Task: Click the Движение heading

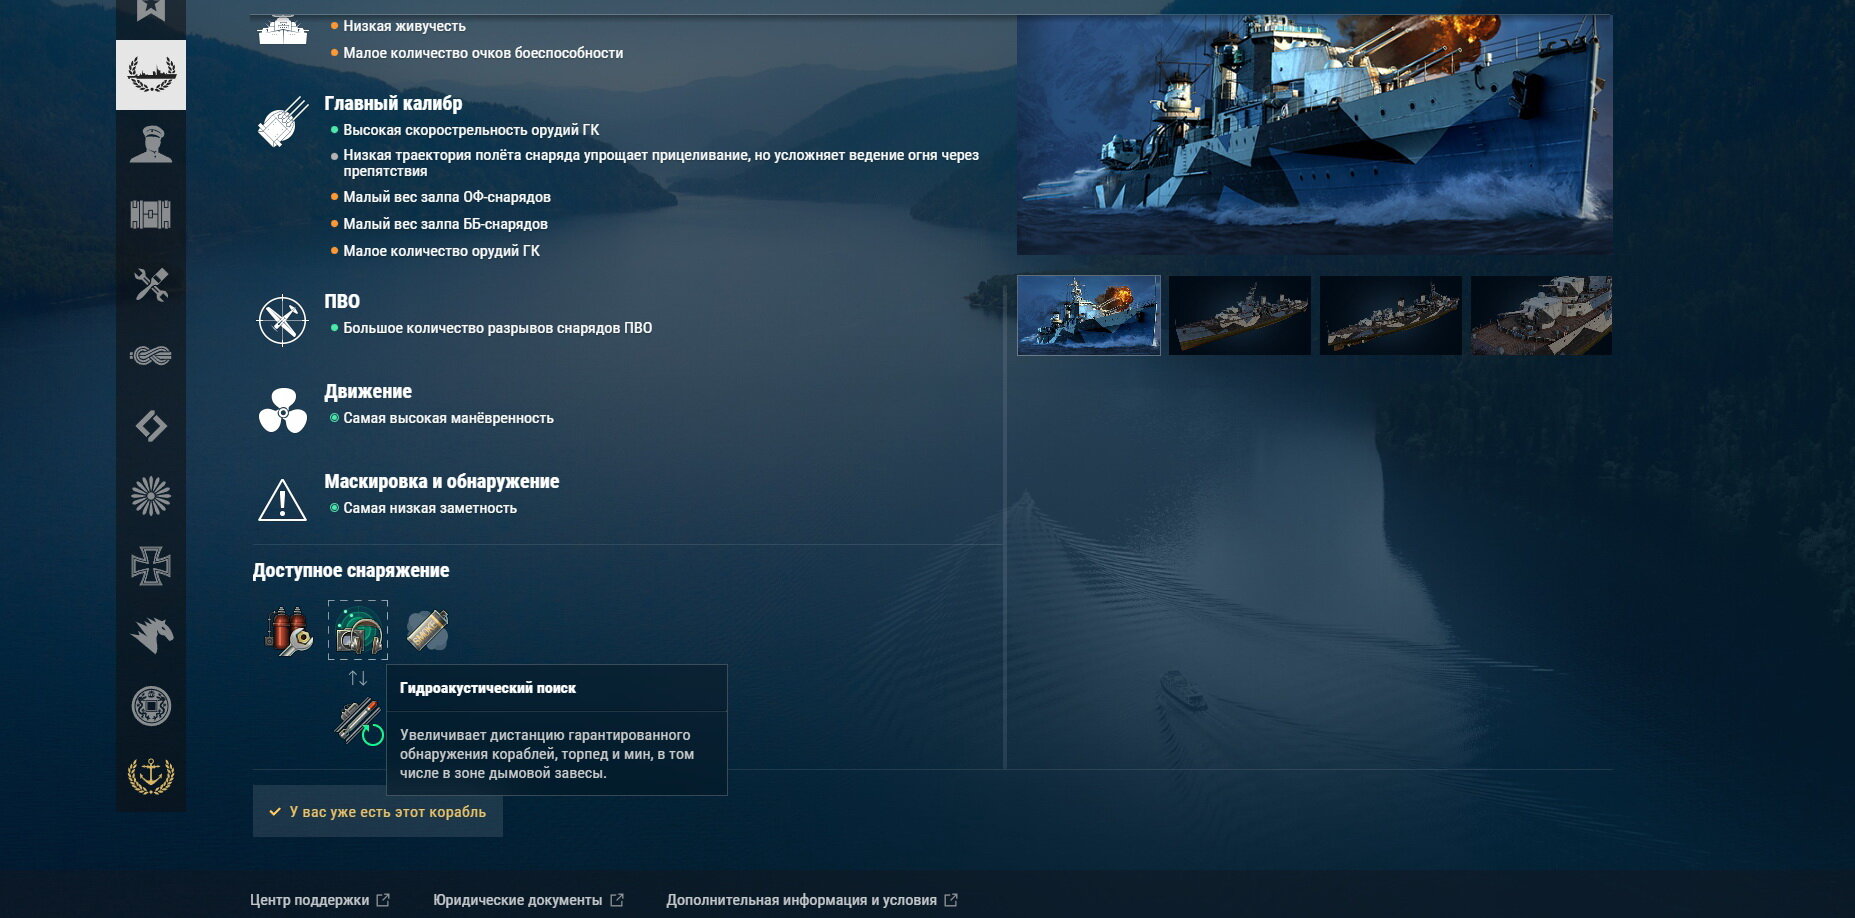Action: [368, 391]
